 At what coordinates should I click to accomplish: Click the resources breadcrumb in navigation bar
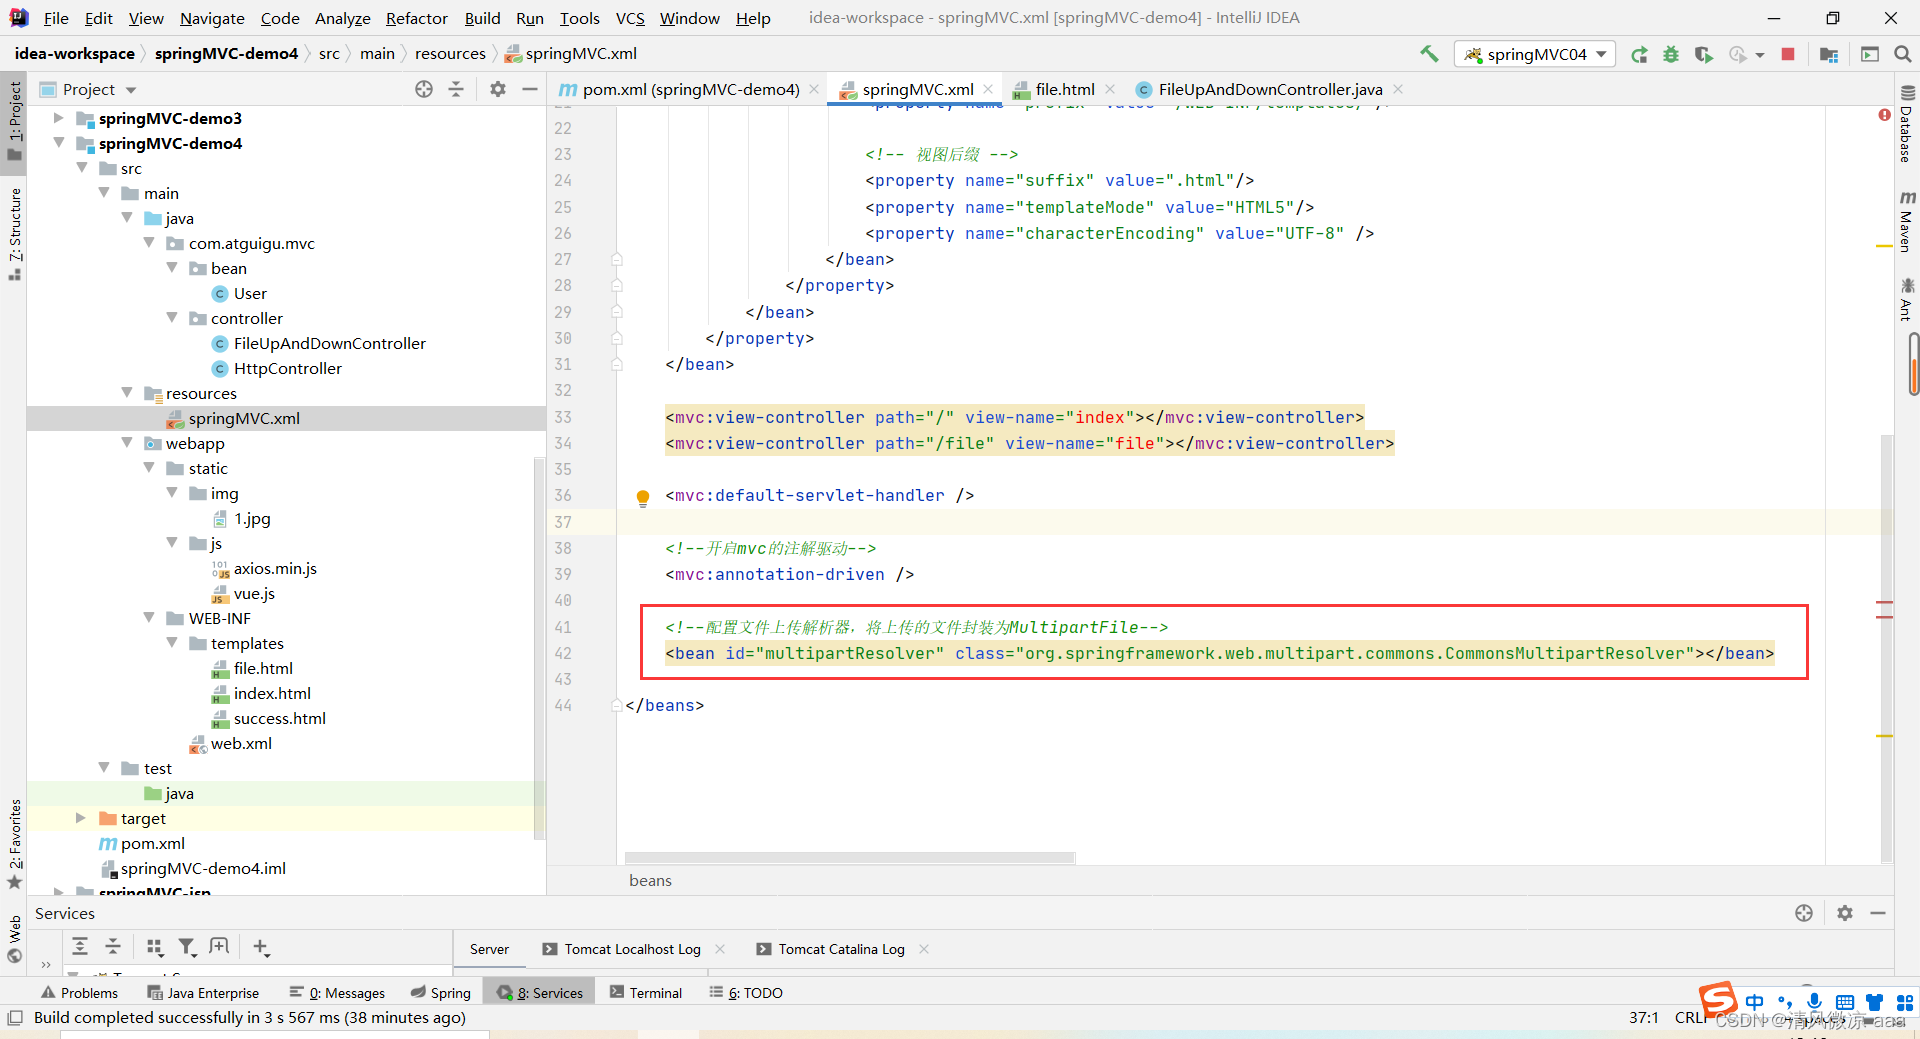point(450,54)
